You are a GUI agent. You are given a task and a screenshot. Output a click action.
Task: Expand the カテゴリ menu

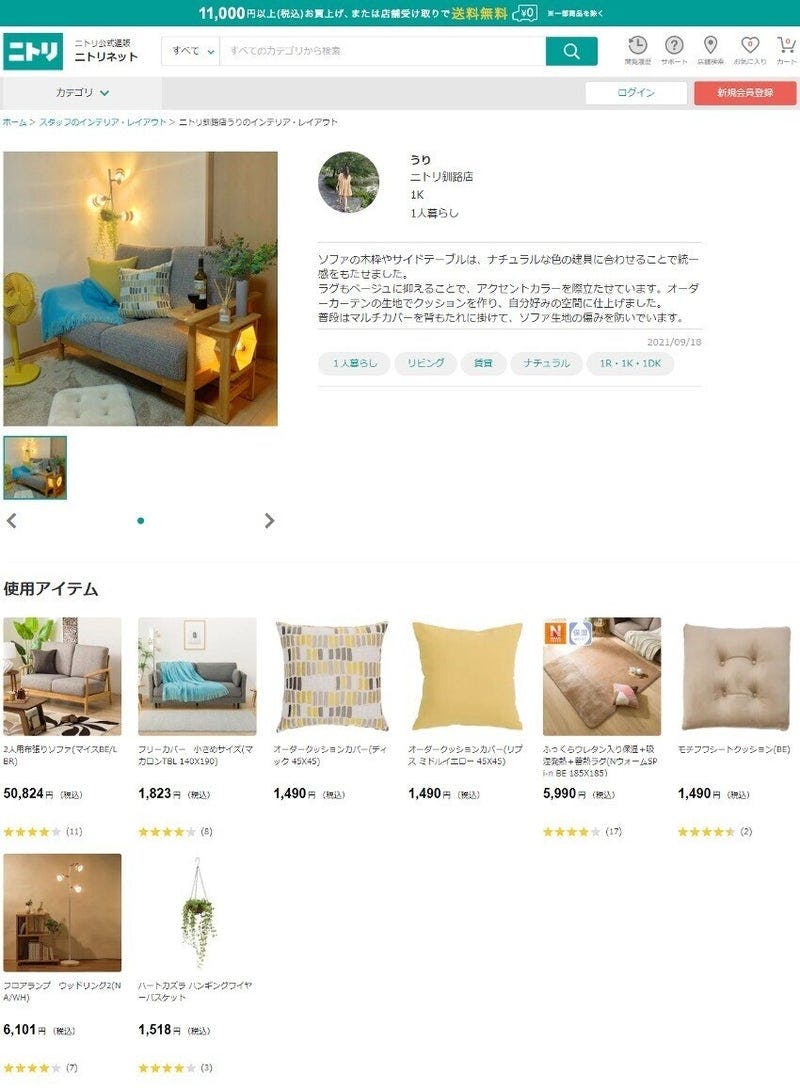[82, 92]
